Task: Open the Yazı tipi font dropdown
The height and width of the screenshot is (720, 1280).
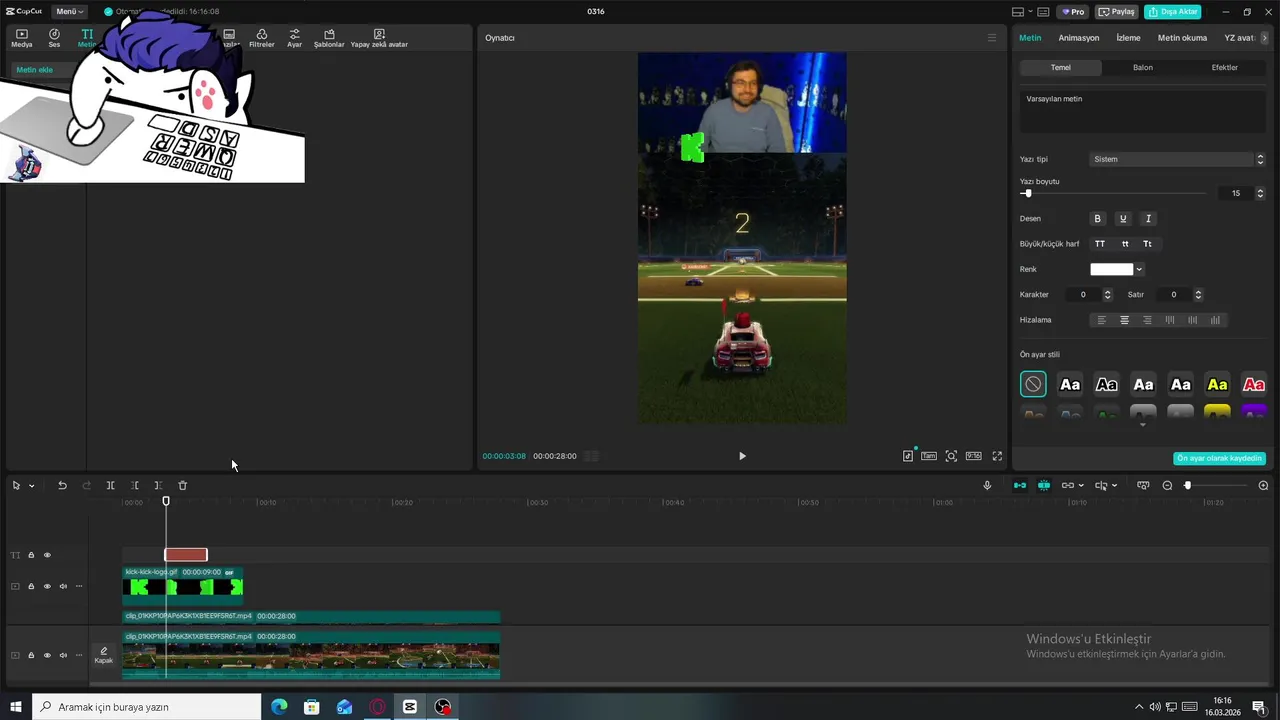Action: 1177,159
